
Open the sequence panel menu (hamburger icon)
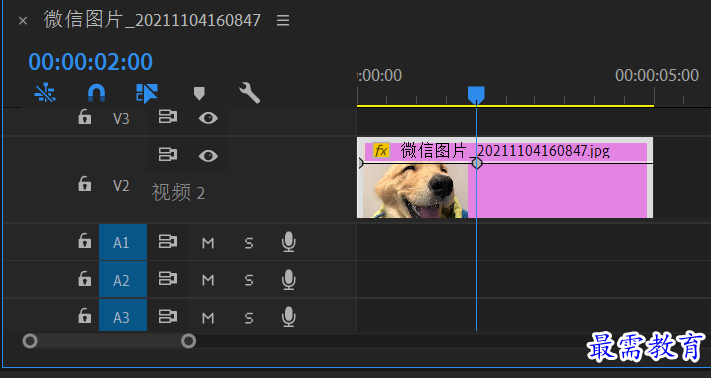(x=283, y=20)
